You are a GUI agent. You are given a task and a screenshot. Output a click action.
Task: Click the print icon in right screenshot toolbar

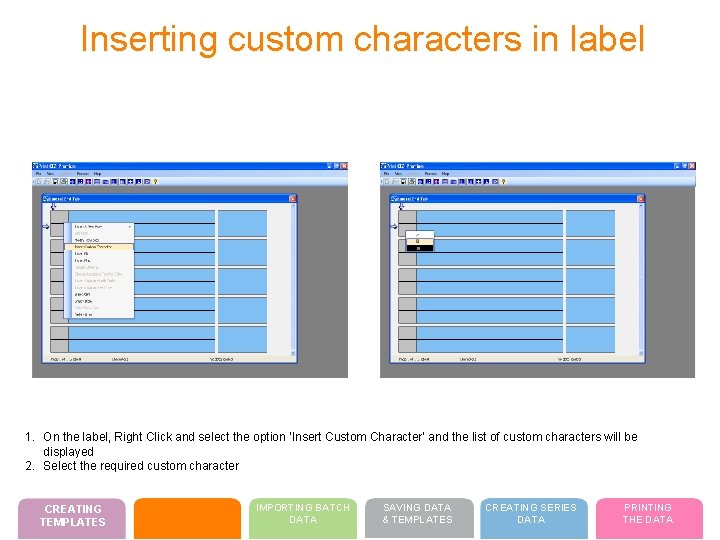[412, 182]
